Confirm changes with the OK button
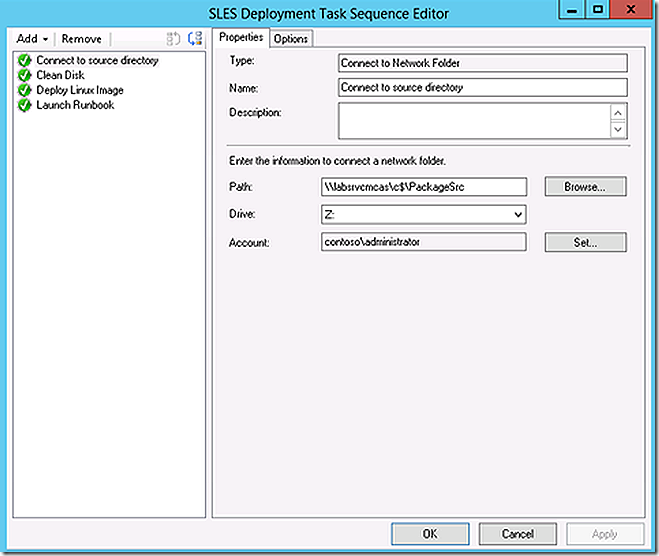Screen dimensions: 659x556 pyautogui.click(x=430, y=534)
